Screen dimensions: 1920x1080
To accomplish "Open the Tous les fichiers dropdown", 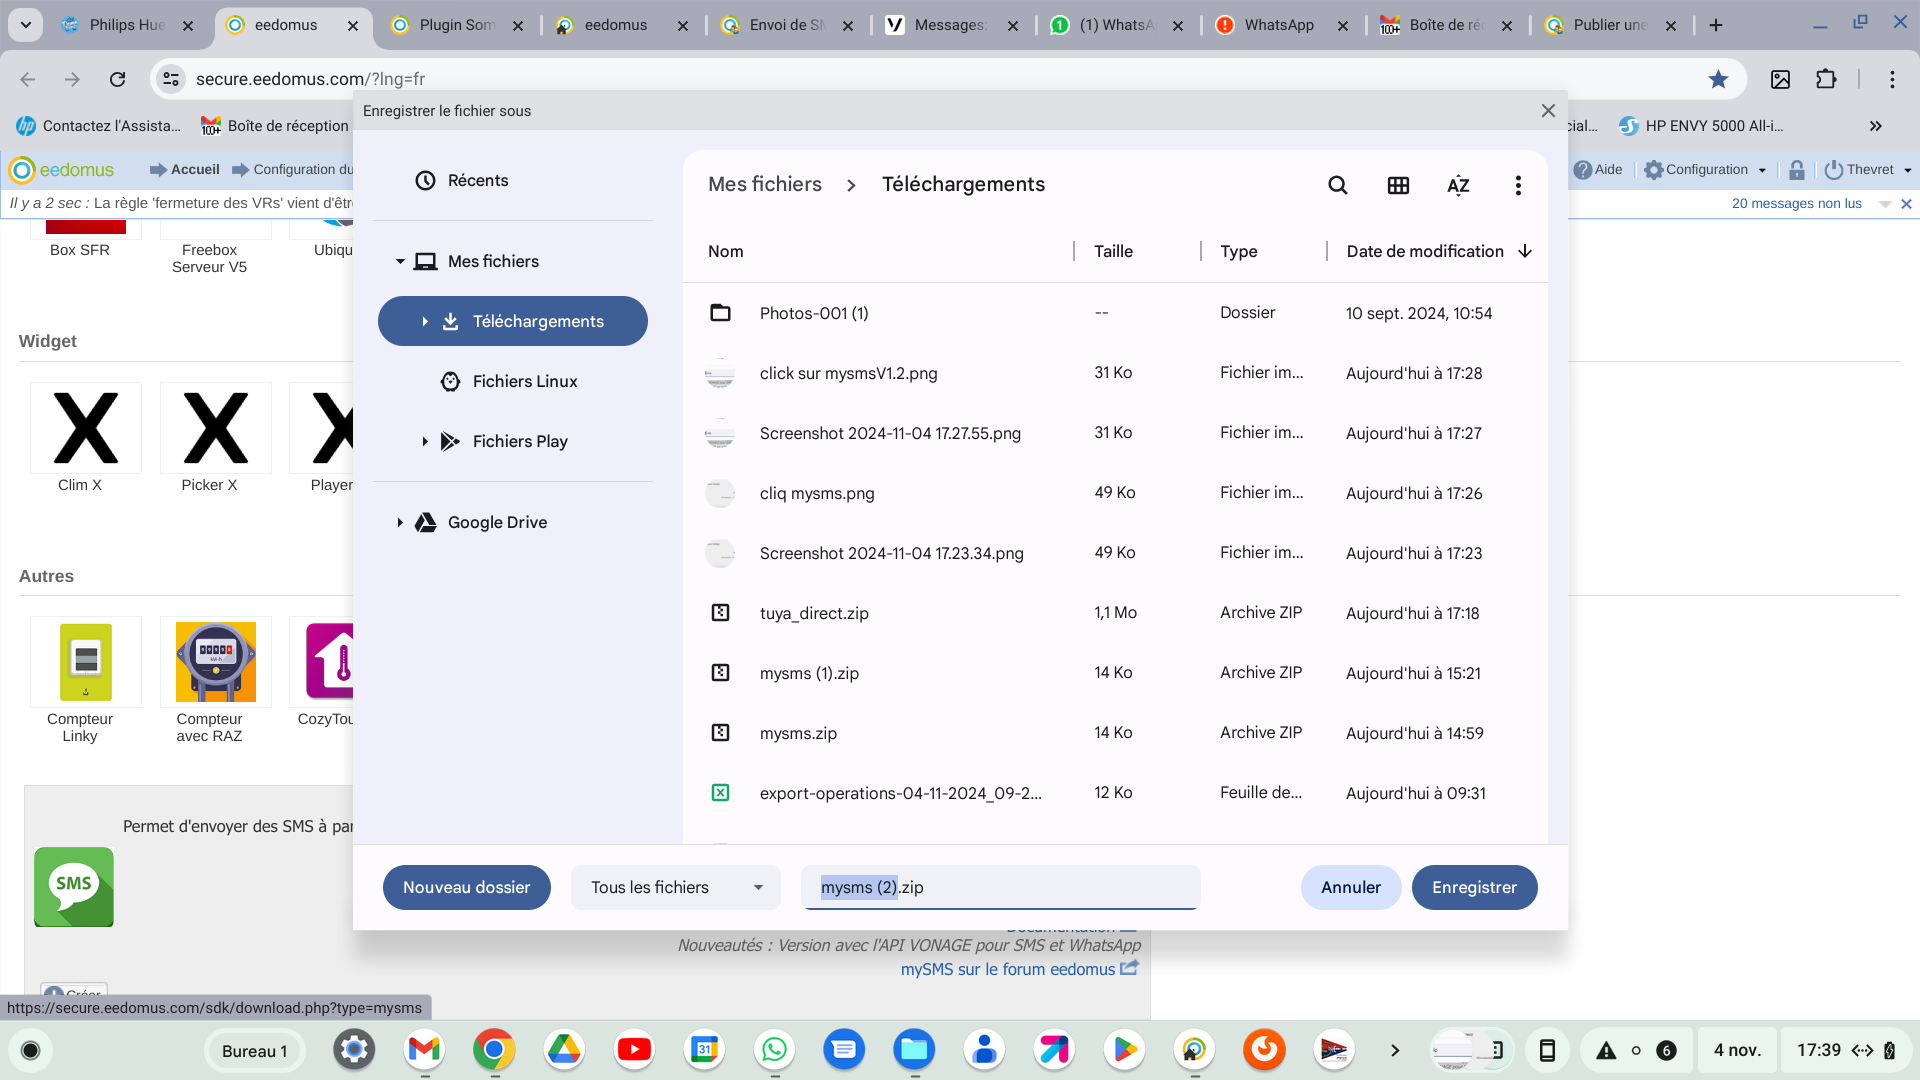I will [x=676, y=887].
